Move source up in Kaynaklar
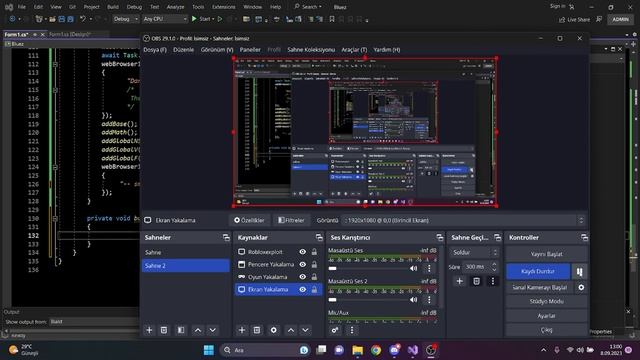Screen dimensions: 640x360 pos(291,330)
